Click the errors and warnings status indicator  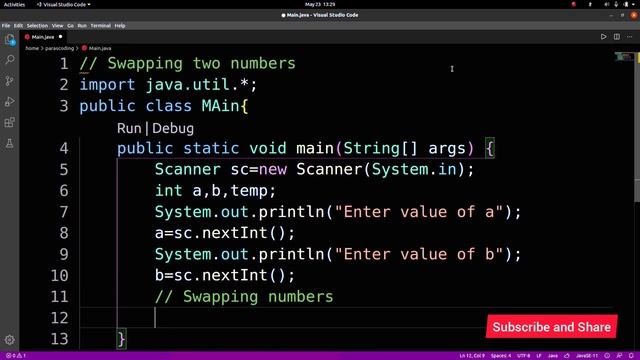16,356
